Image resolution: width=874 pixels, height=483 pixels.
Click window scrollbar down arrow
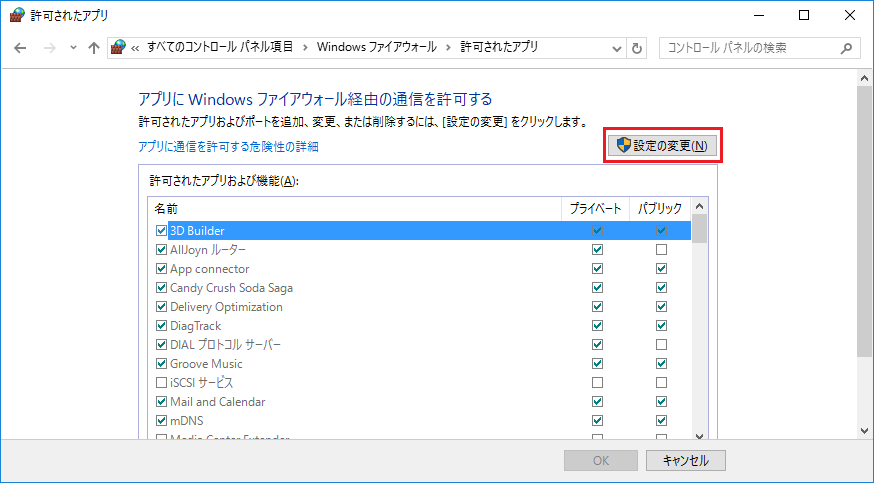click(x=865, y=430)
